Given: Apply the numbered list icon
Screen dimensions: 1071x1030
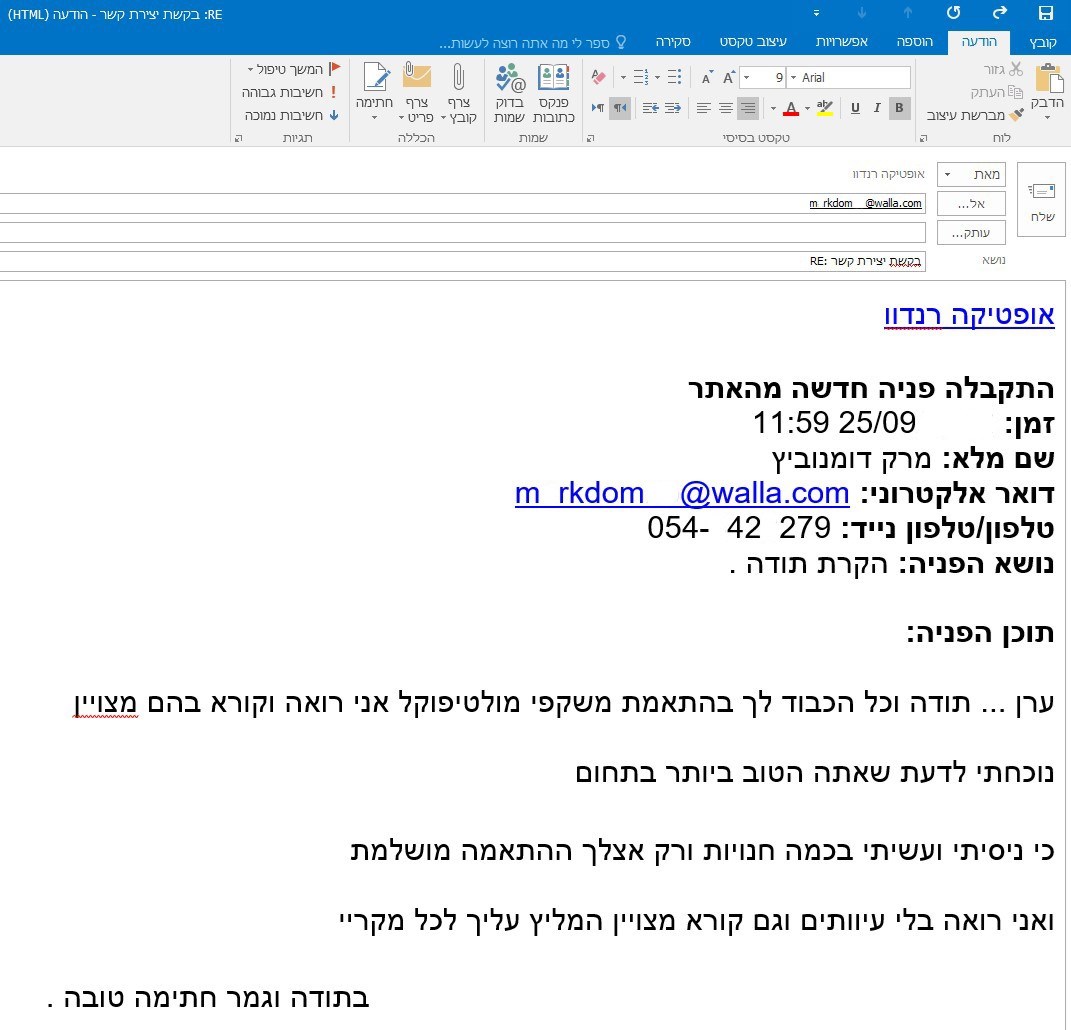Looking at the screenshot, I should (641, 77).
